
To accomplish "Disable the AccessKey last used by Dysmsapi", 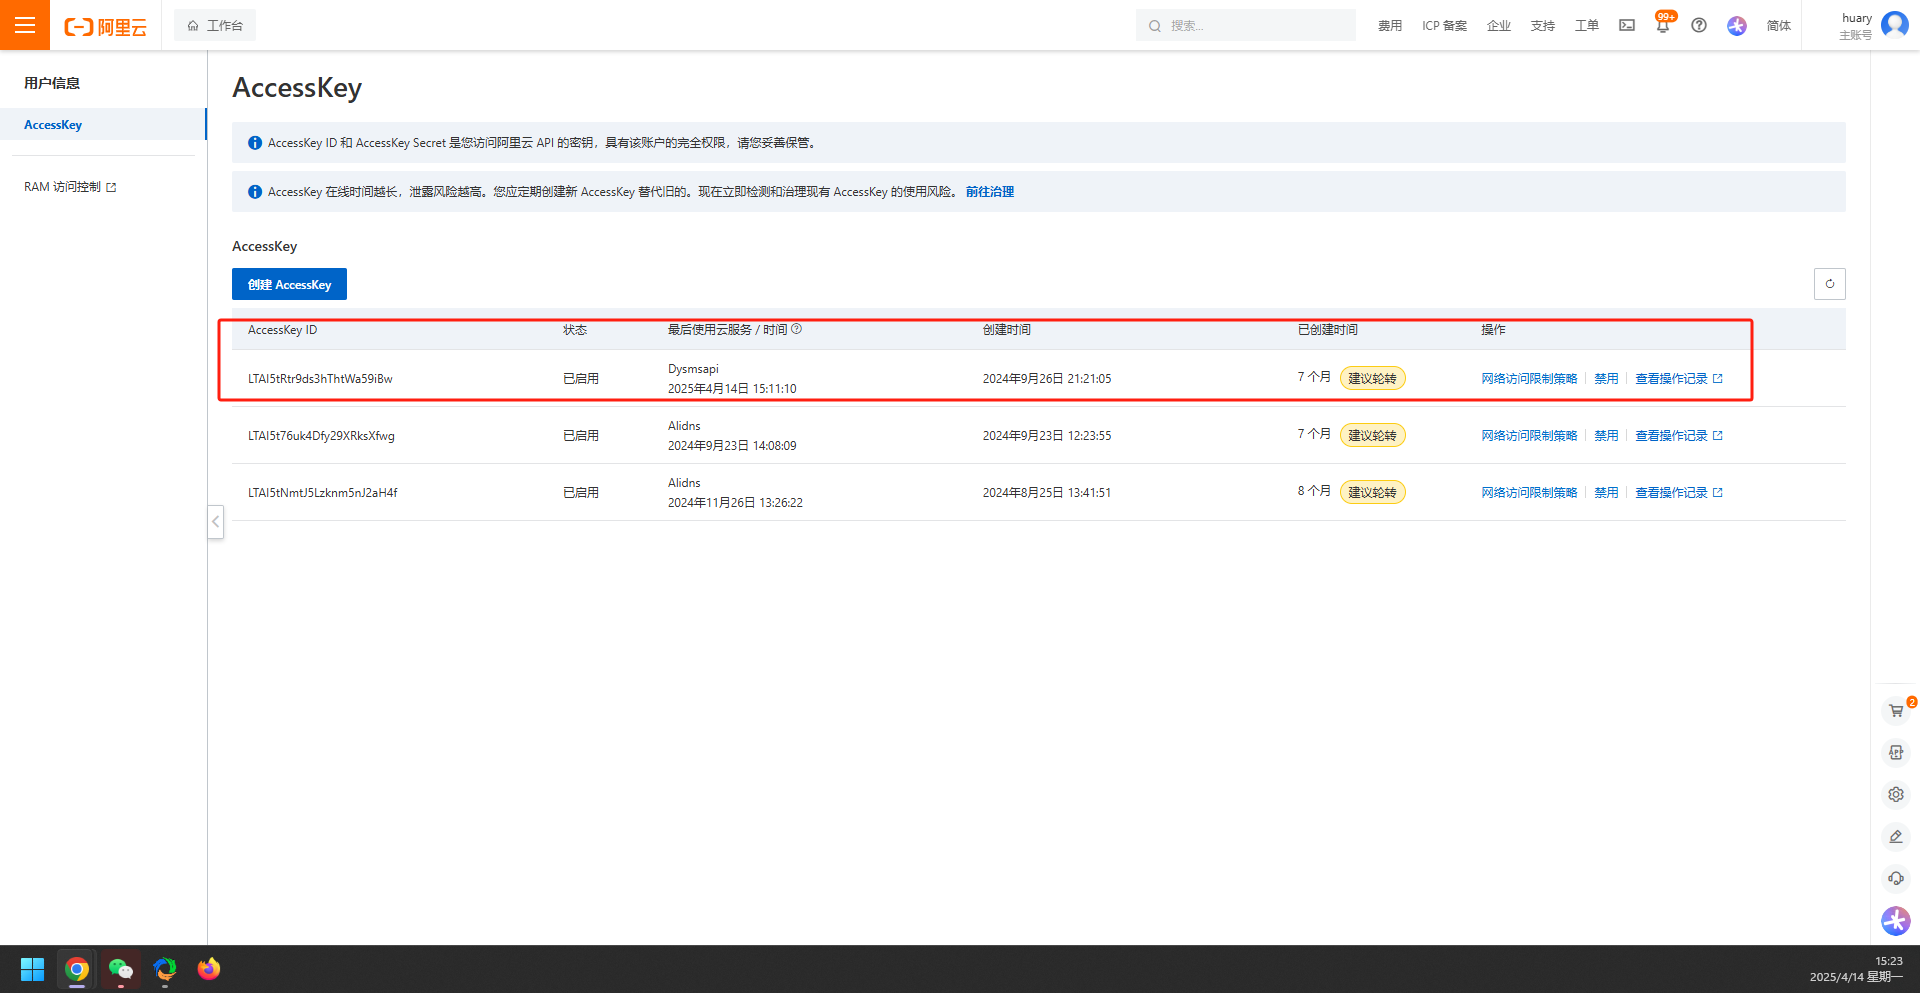I will click(1605, 379).
